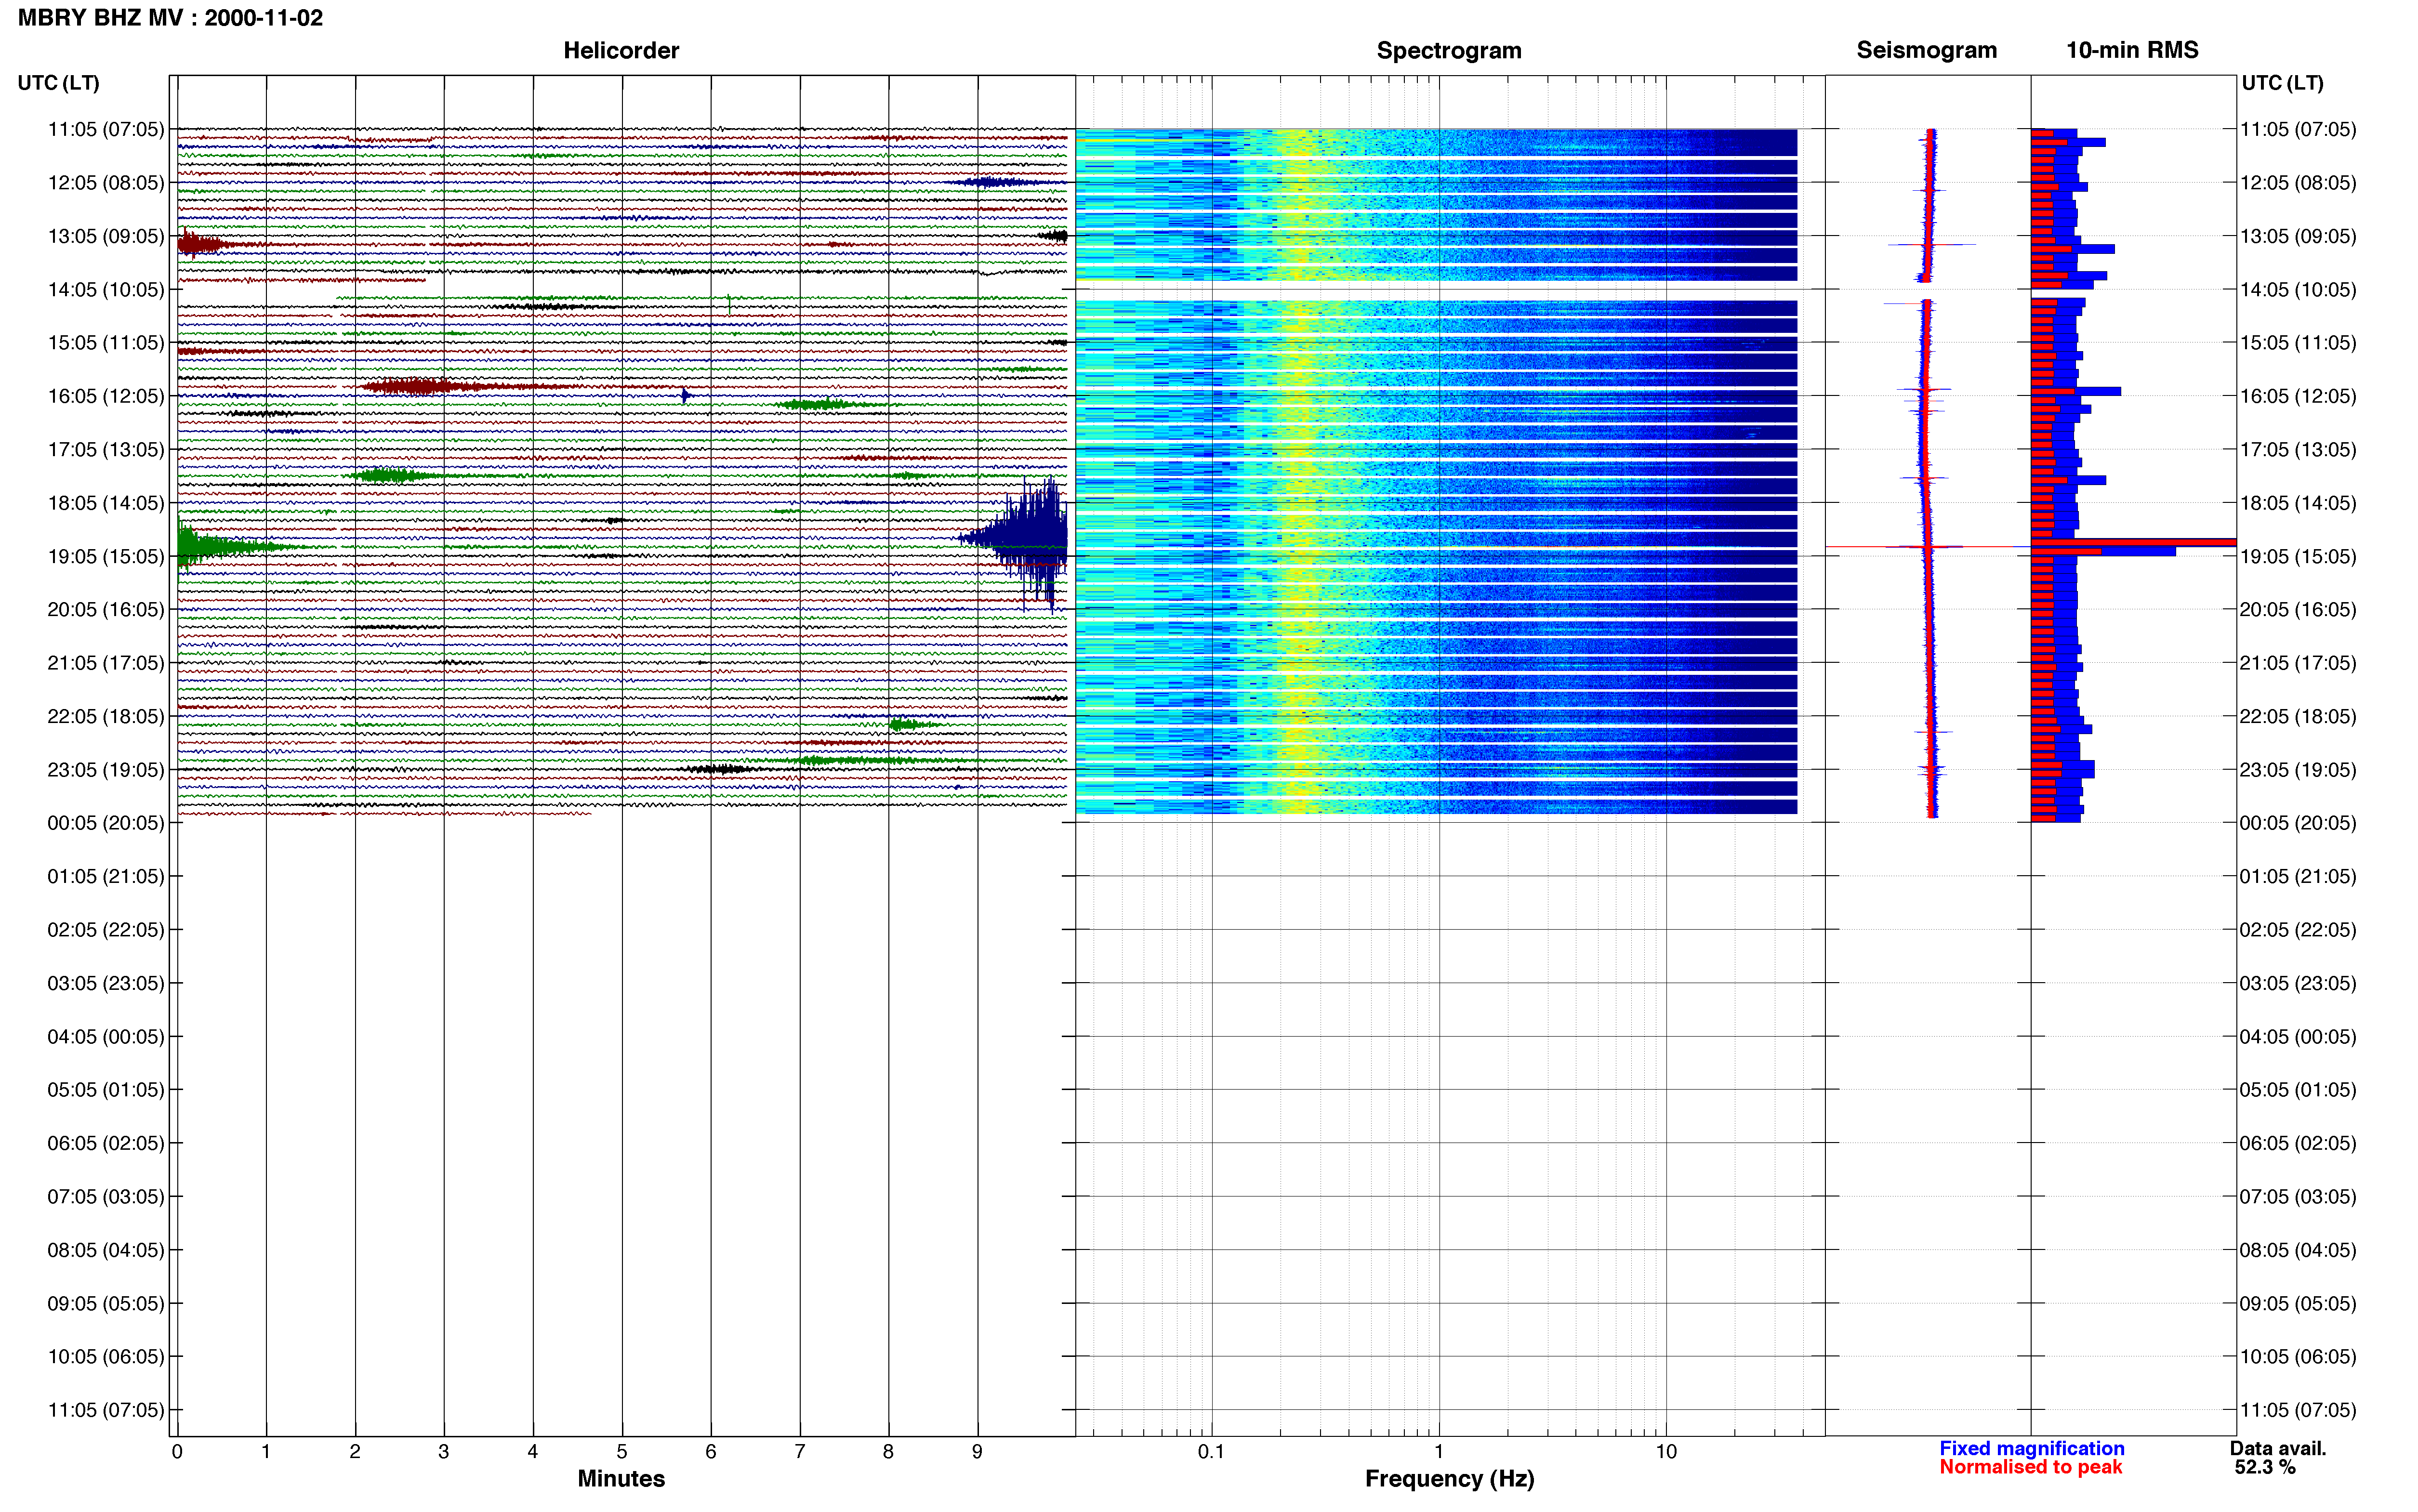Viewport: 2418px width, 1512px height.
Task: Click Helicorder-side time label "00:05 (20:05)"
Action: click(x=106, y=823)
